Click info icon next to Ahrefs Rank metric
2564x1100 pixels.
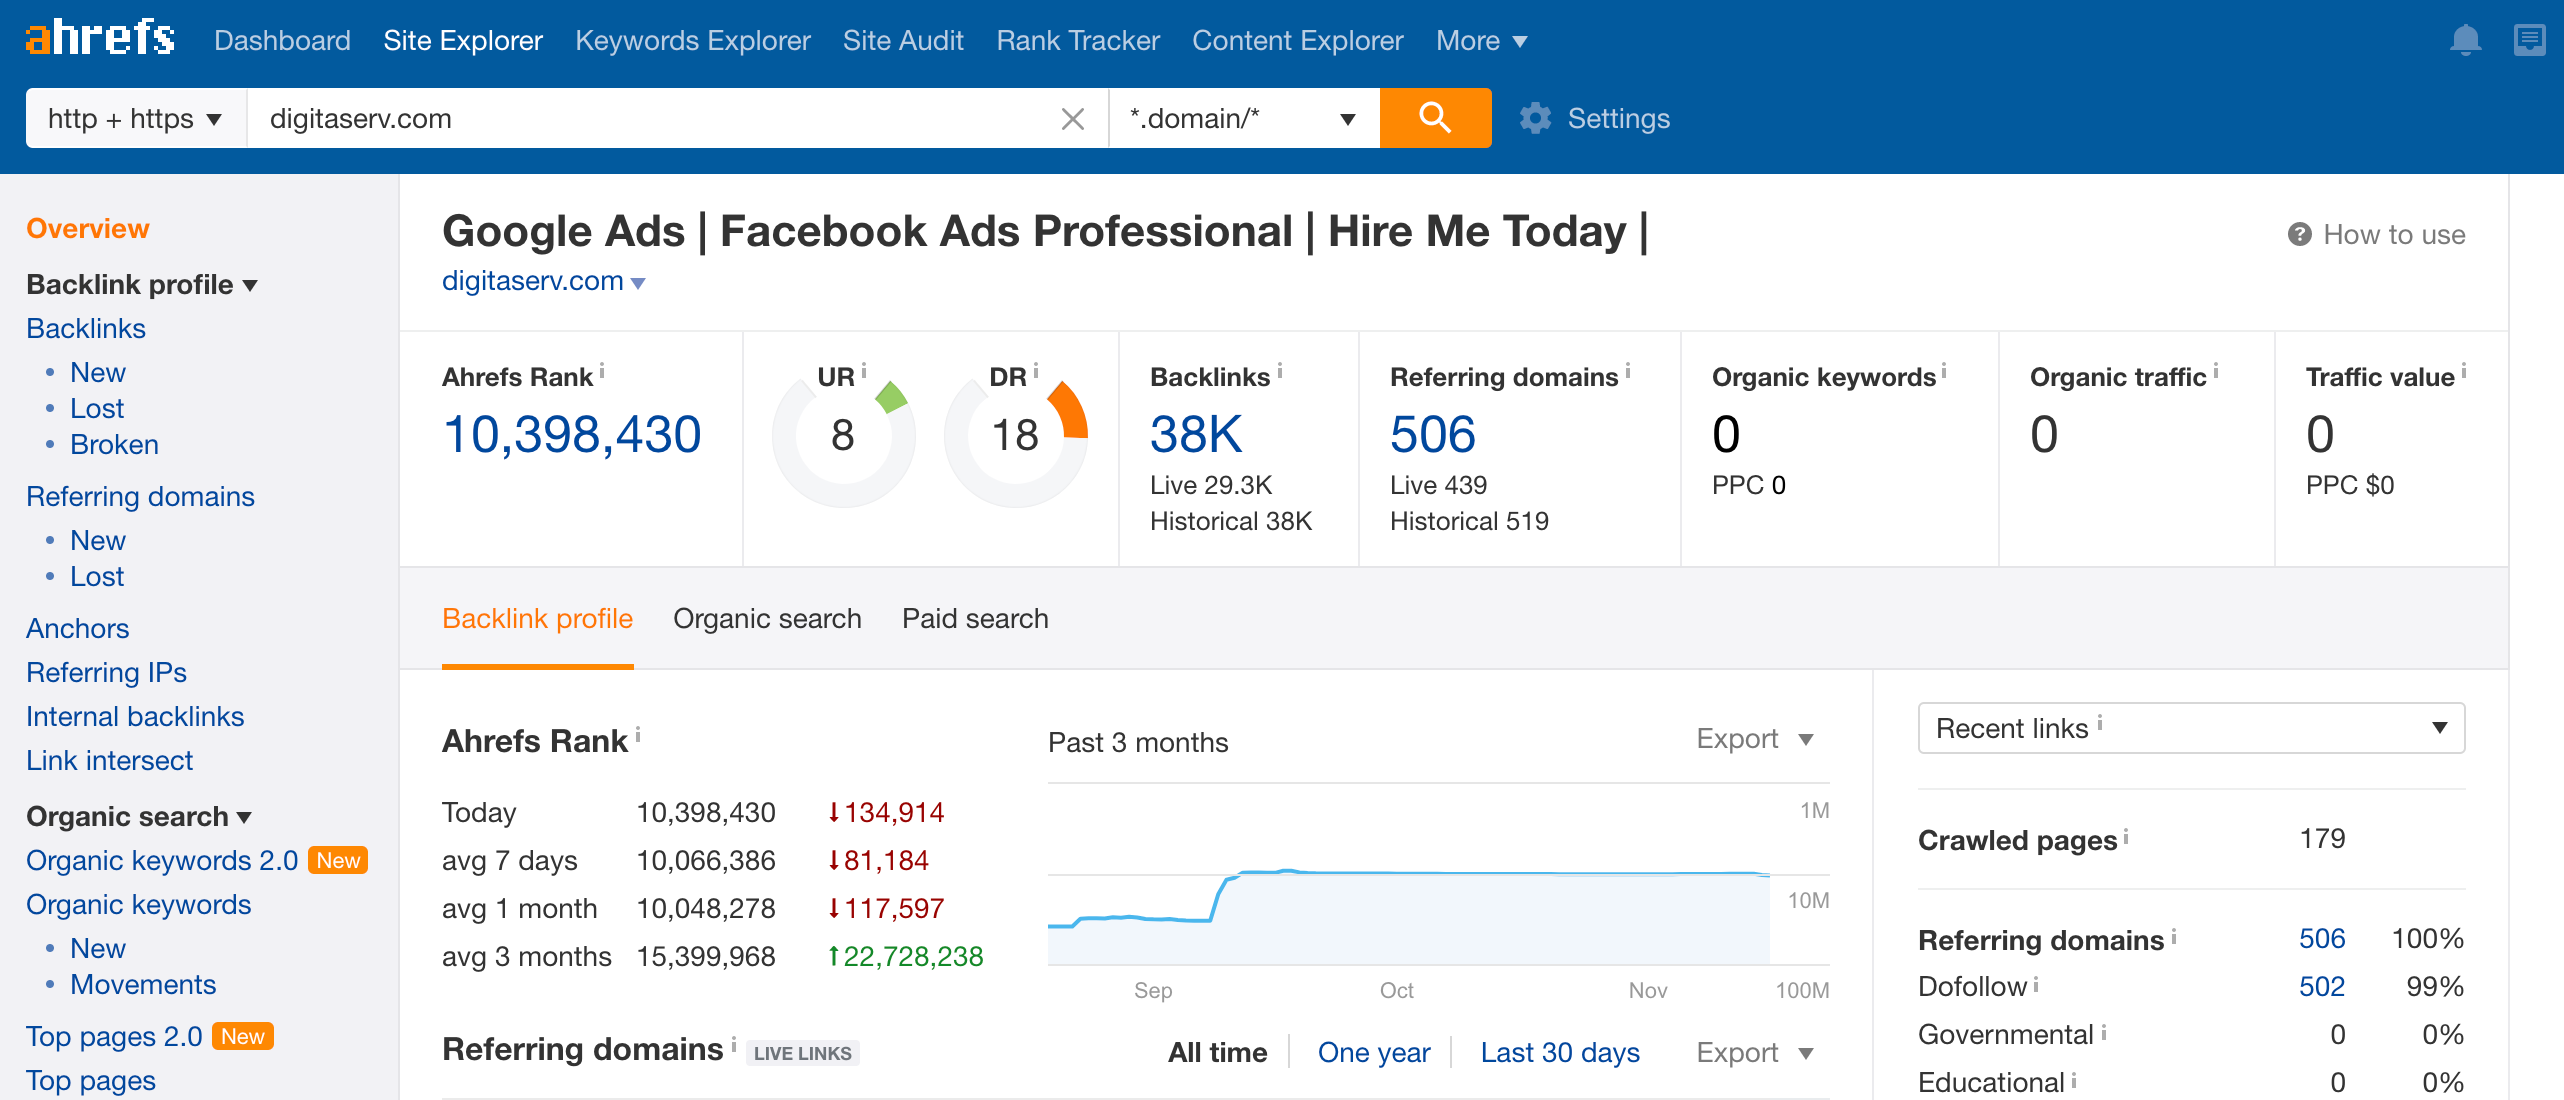coord(602,371)
